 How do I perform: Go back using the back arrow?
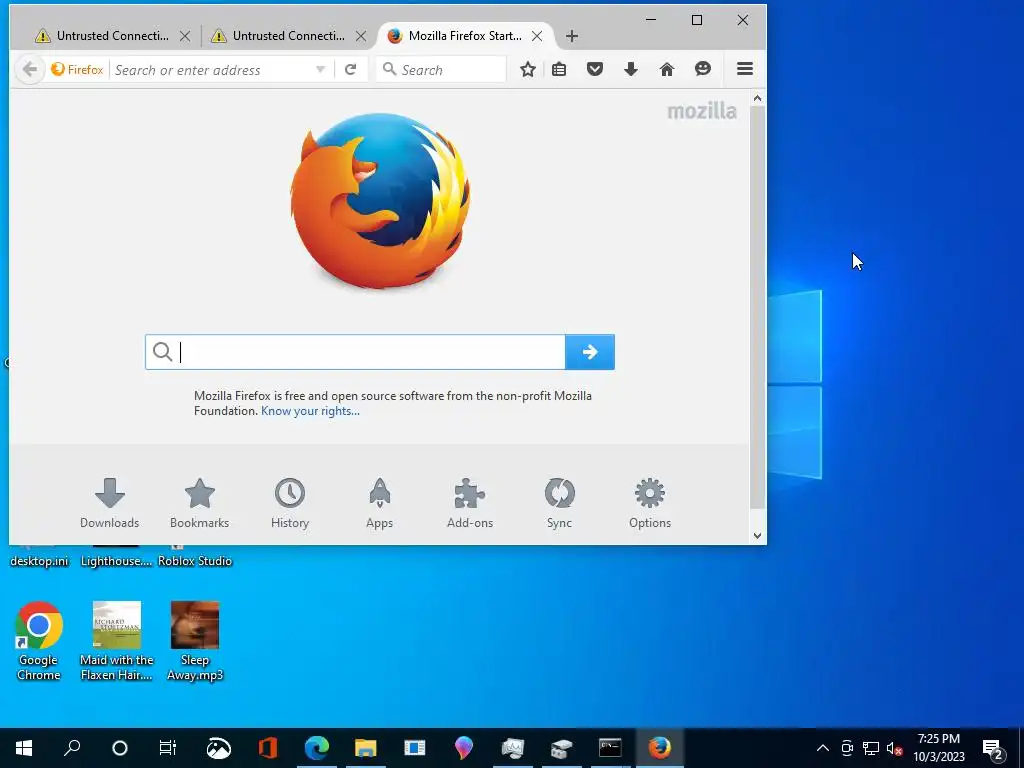pyautogui.click(x=29, y=69)
